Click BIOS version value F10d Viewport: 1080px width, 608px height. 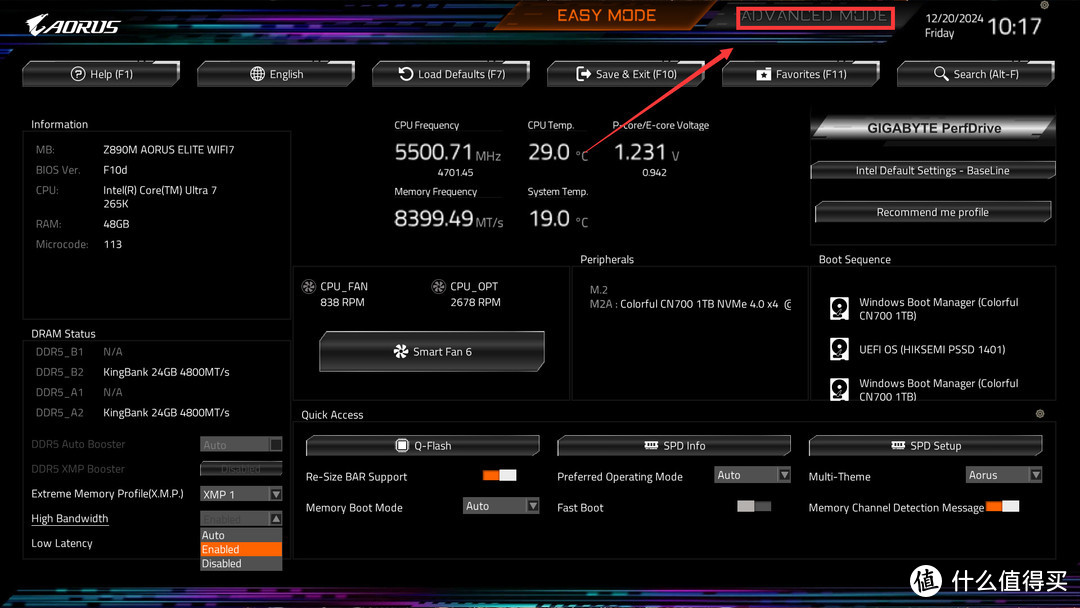(x=115, y=169)
